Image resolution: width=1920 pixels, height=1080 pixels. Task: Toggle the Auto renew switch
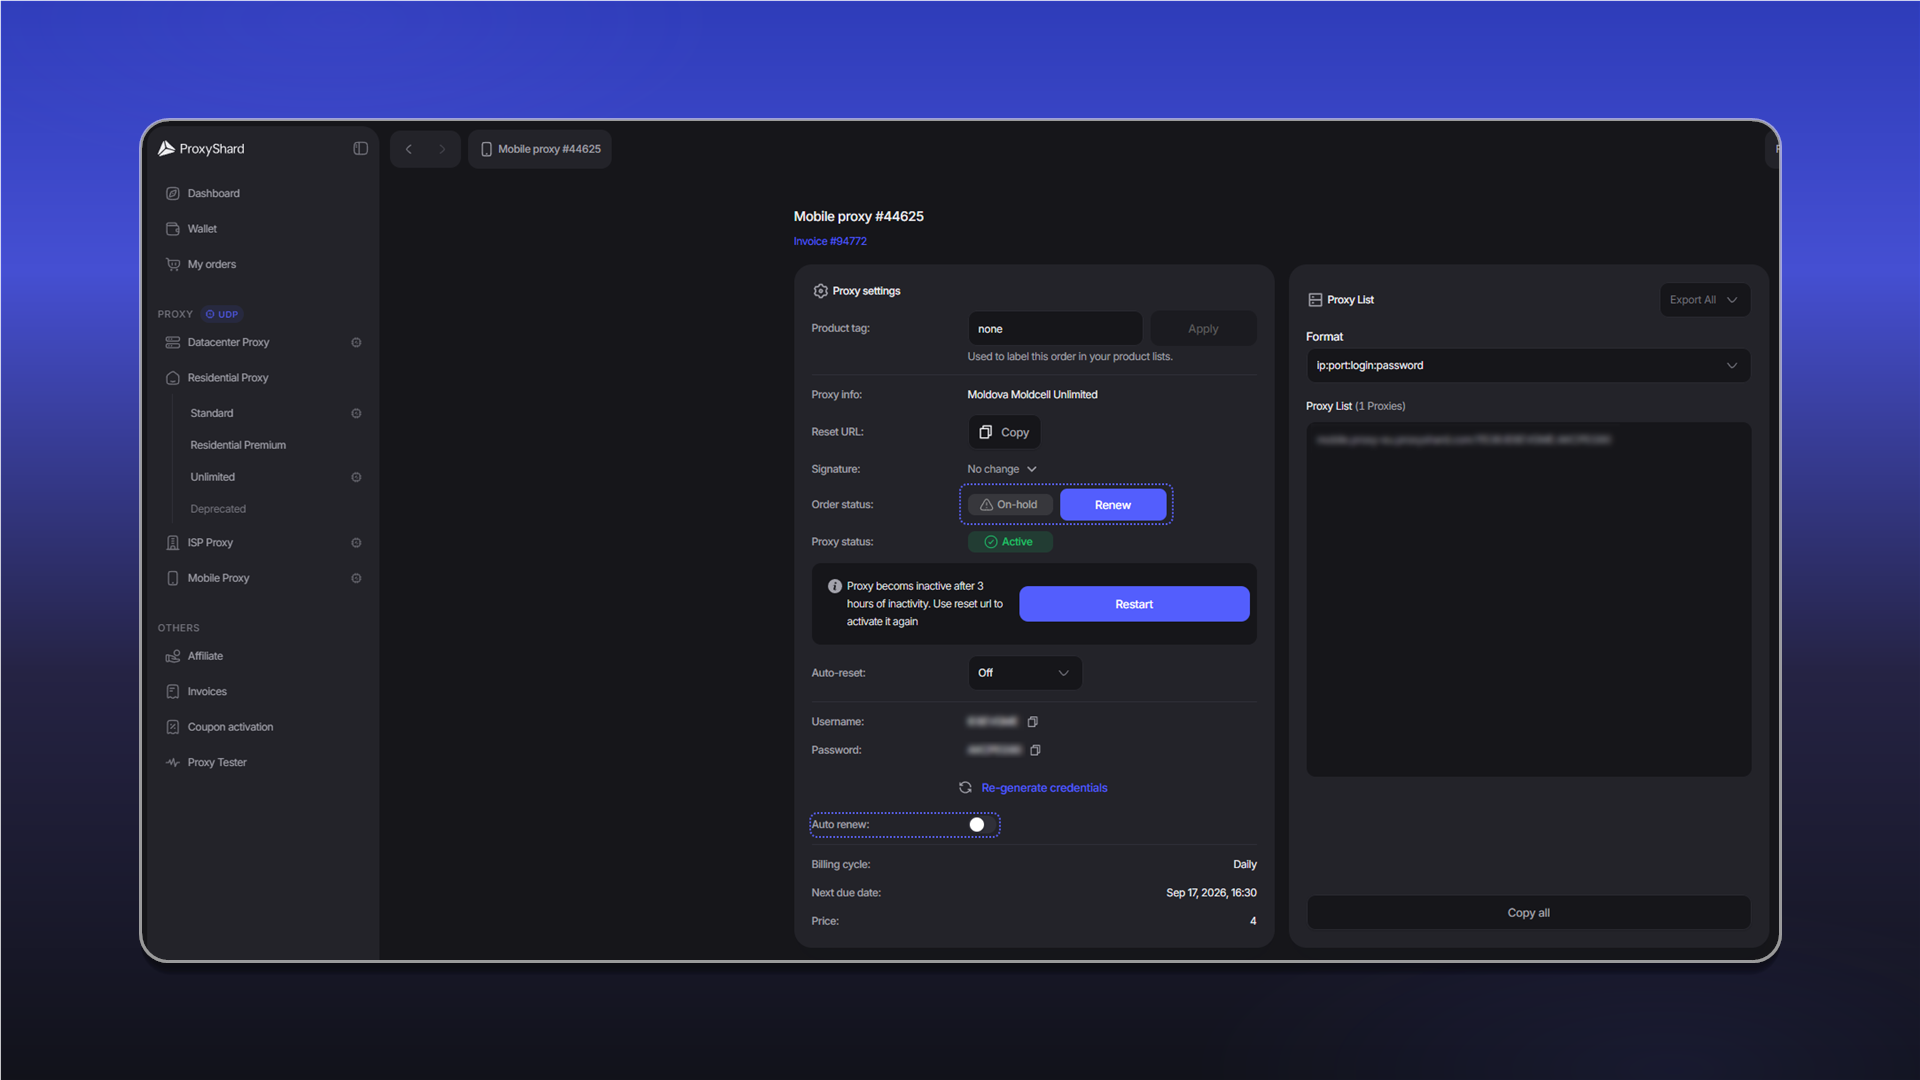tap(978, 825)
